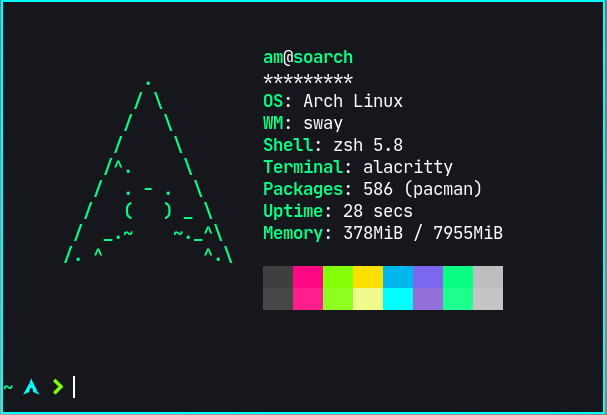Screen dimensions: 607x415
Task: Click the top lime green color block
Action: 338,277
